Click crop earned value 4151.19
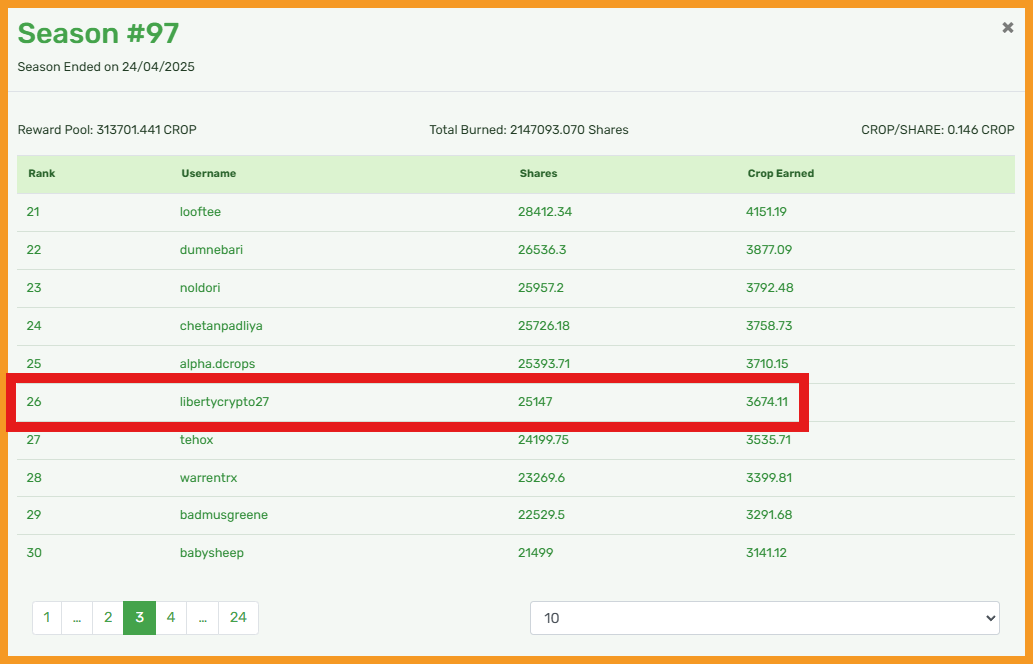The width and height of the screenshot is (1033, 664). click(x=766, y=212)
